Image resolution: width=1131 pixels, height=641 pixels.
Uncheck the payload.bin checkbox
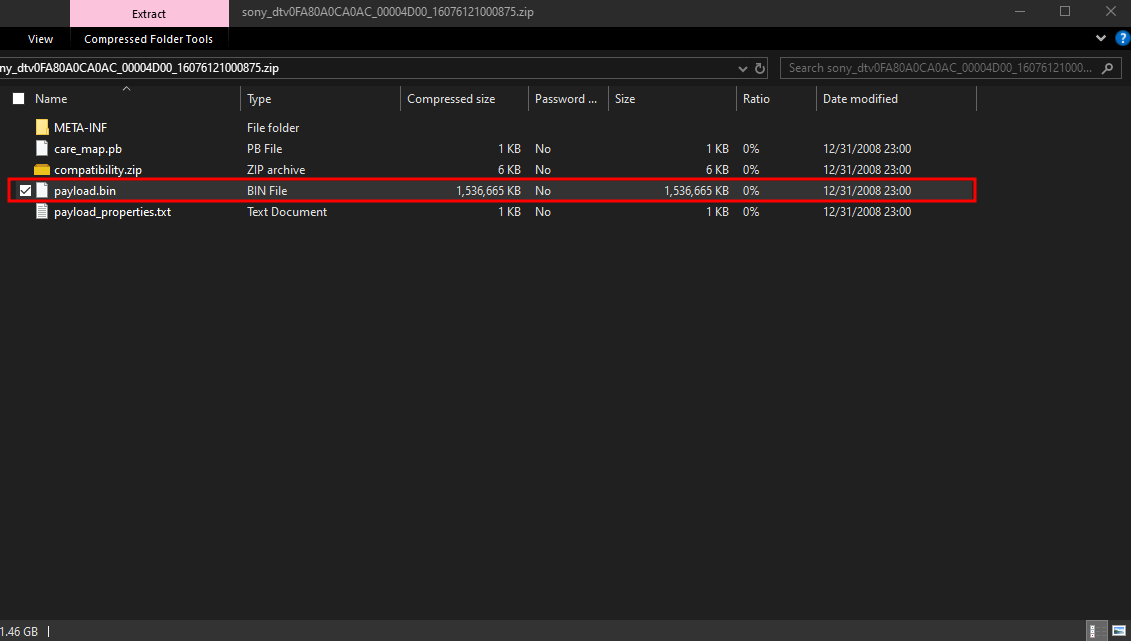pos(25,190)
